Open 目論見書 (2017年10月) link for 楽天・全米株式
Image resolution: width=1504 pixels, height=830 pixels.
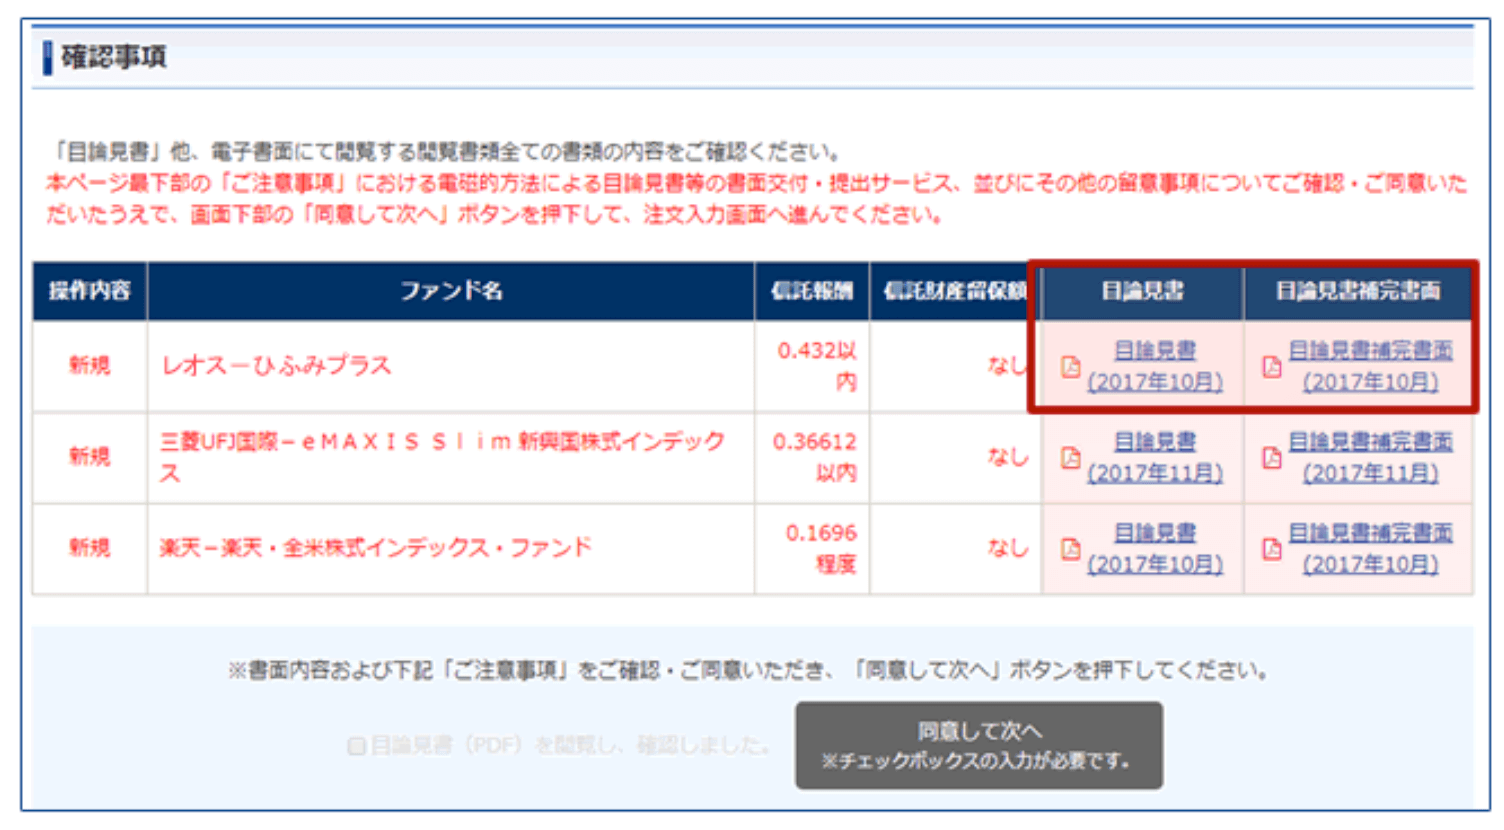1155,548
